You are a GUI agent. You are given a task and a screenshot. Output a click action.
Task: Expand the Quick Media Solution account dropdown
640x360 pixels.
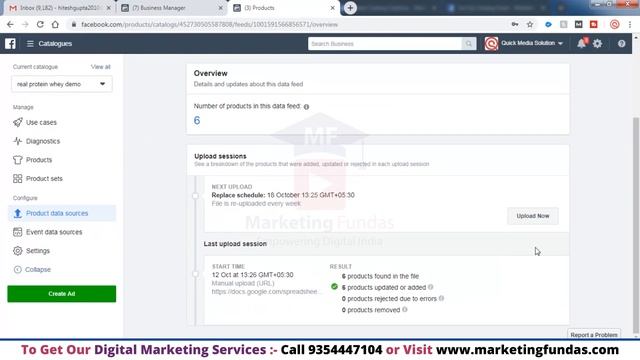click(560, 43)
